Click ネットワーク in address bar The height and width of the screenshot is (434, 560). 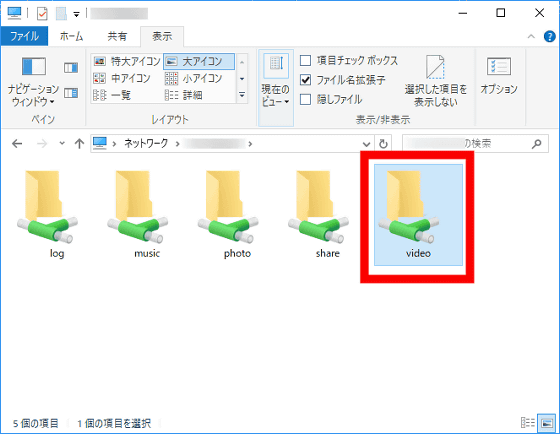pyautogui.click(x=146, y=144)
